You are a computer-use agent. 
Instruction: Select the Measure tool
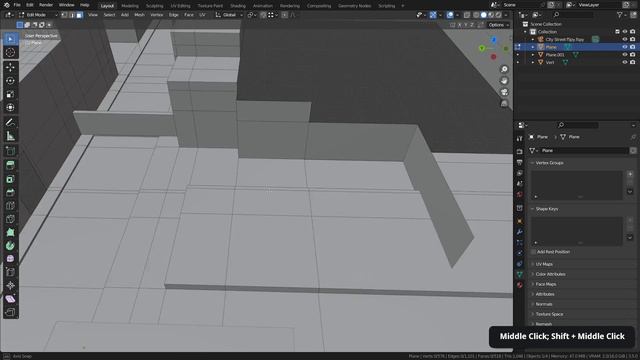10,136
